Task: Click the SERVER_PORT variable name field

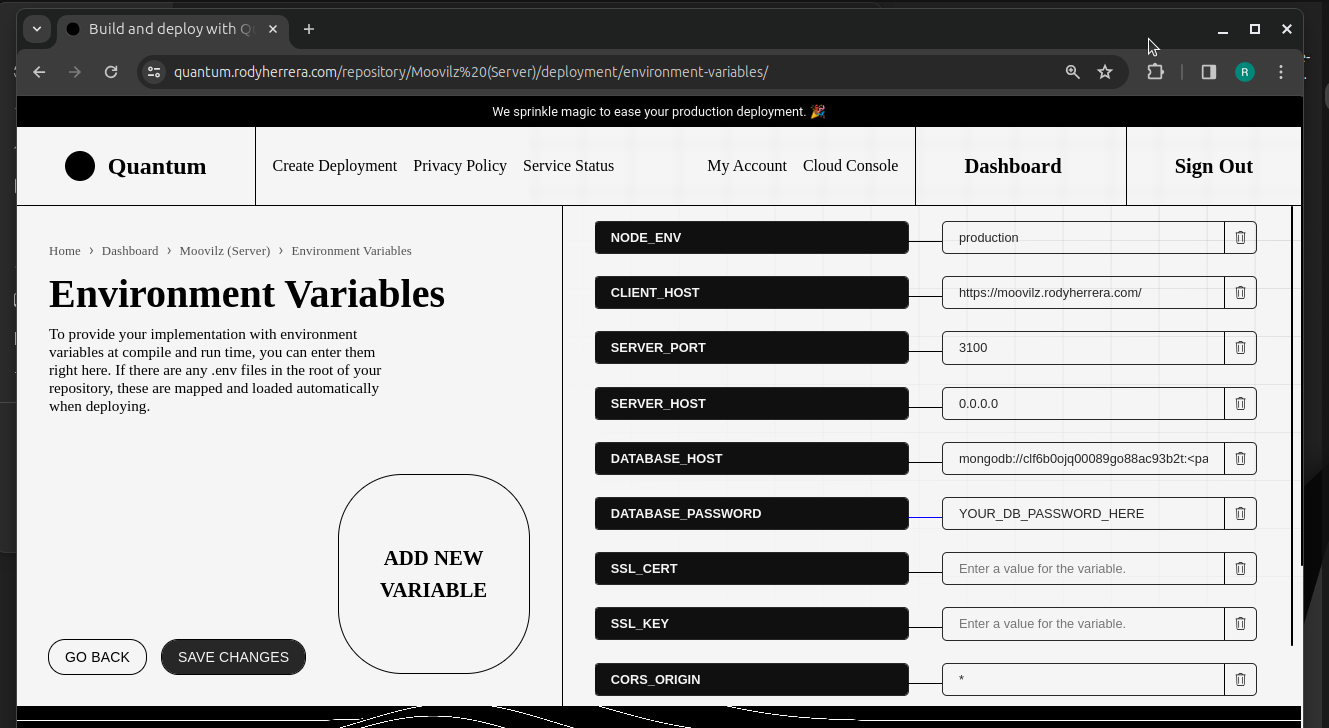Action: click(x=751, y=348)
